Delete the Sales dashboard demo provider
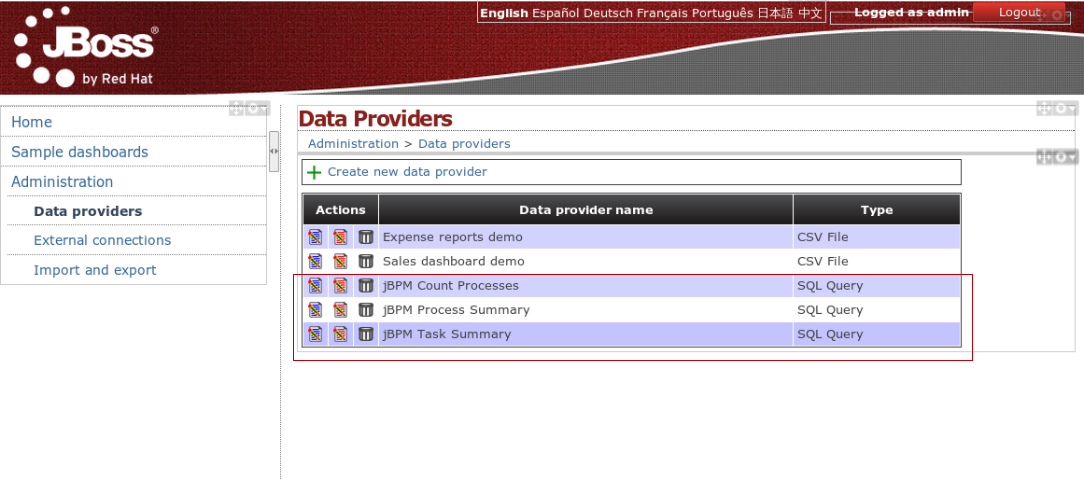The image size is (1084, 479). tap(366, 261)
